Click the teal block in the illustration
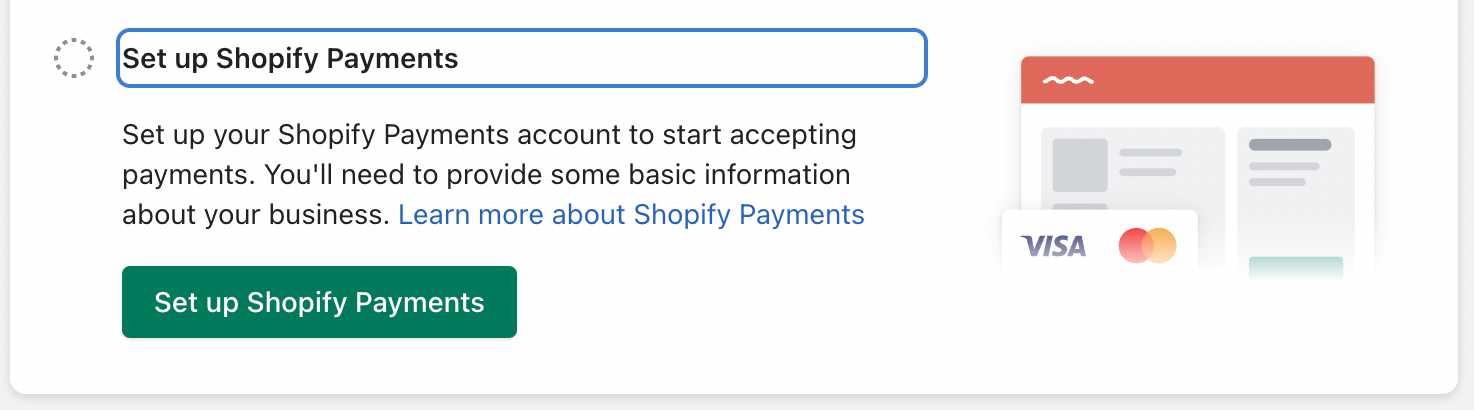The image size is (1474, 410). [x=1296, y=268]
